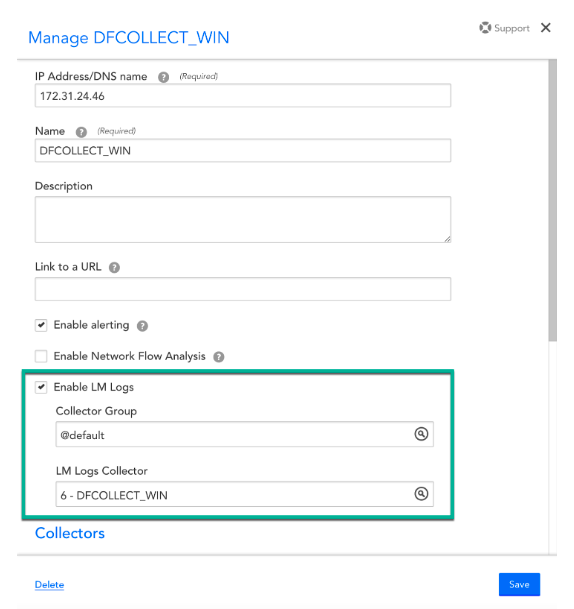The image size is (574, 609).
Task: Open Collector Group search icon
Action: click(x=421, y=434)
